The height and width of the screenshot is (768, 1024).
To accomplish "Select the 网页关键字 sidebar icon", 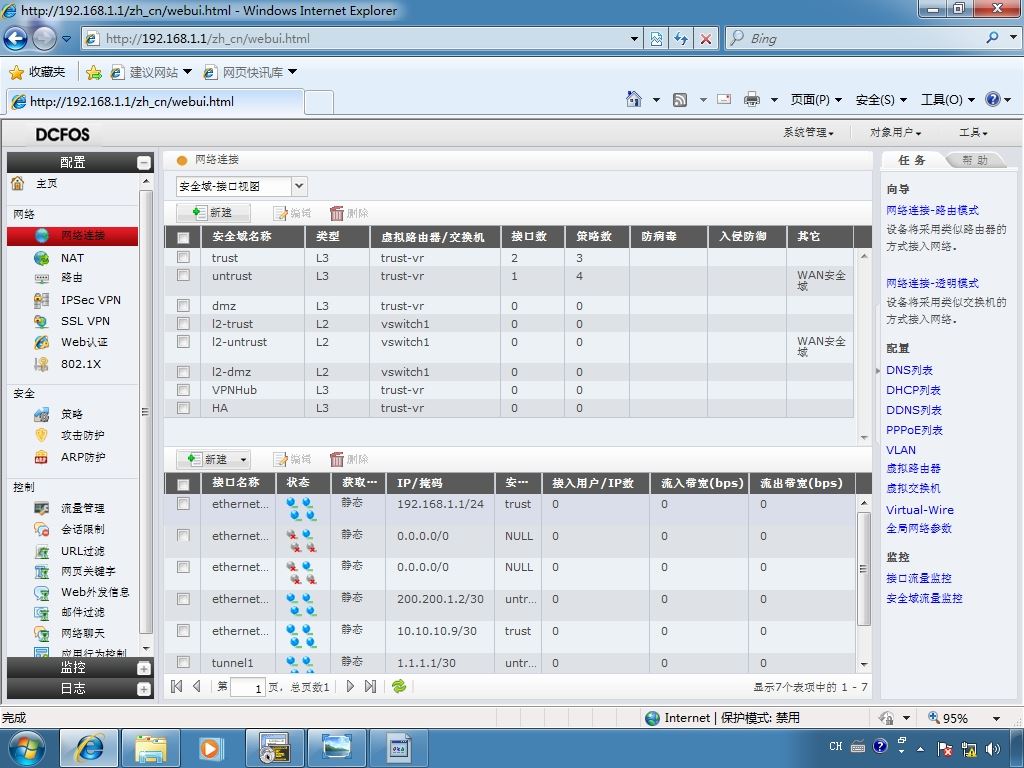I will point(42,571).
